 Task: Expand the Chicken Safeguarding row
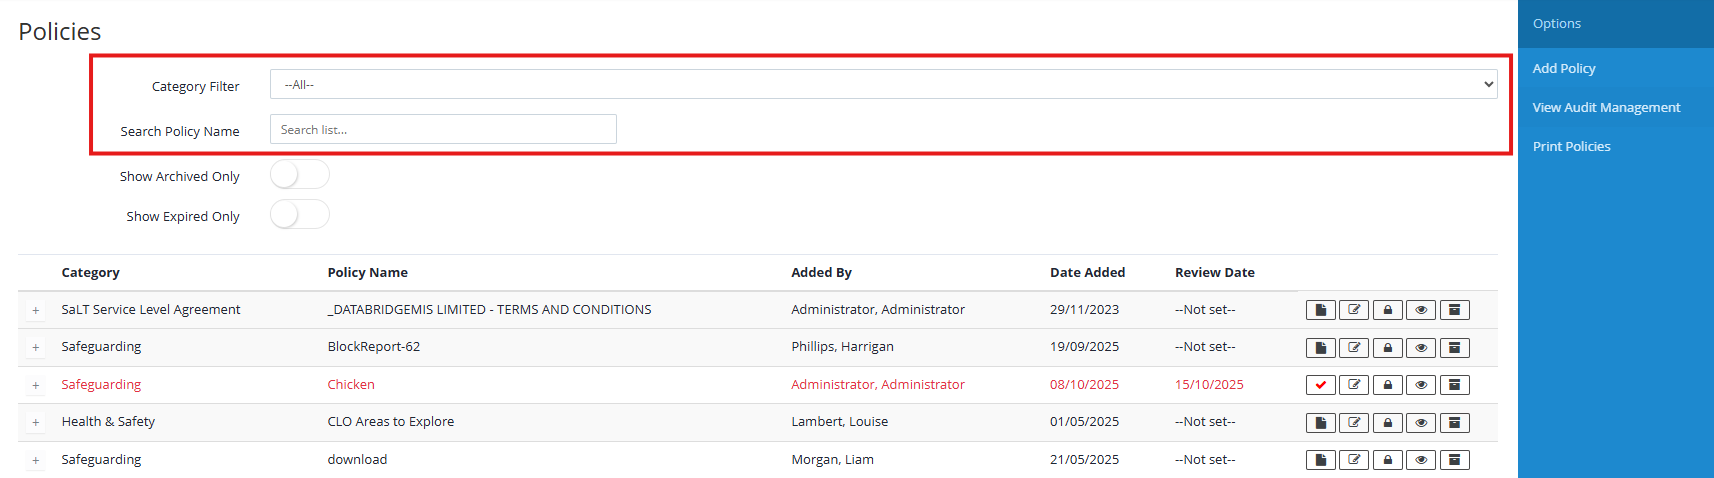tap(36, 386)
